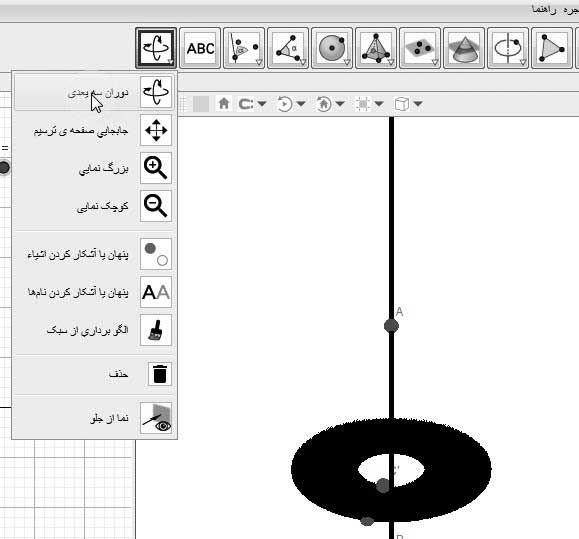
Task: Expand the angle tool's corner arrow
Action: [303, 62]
